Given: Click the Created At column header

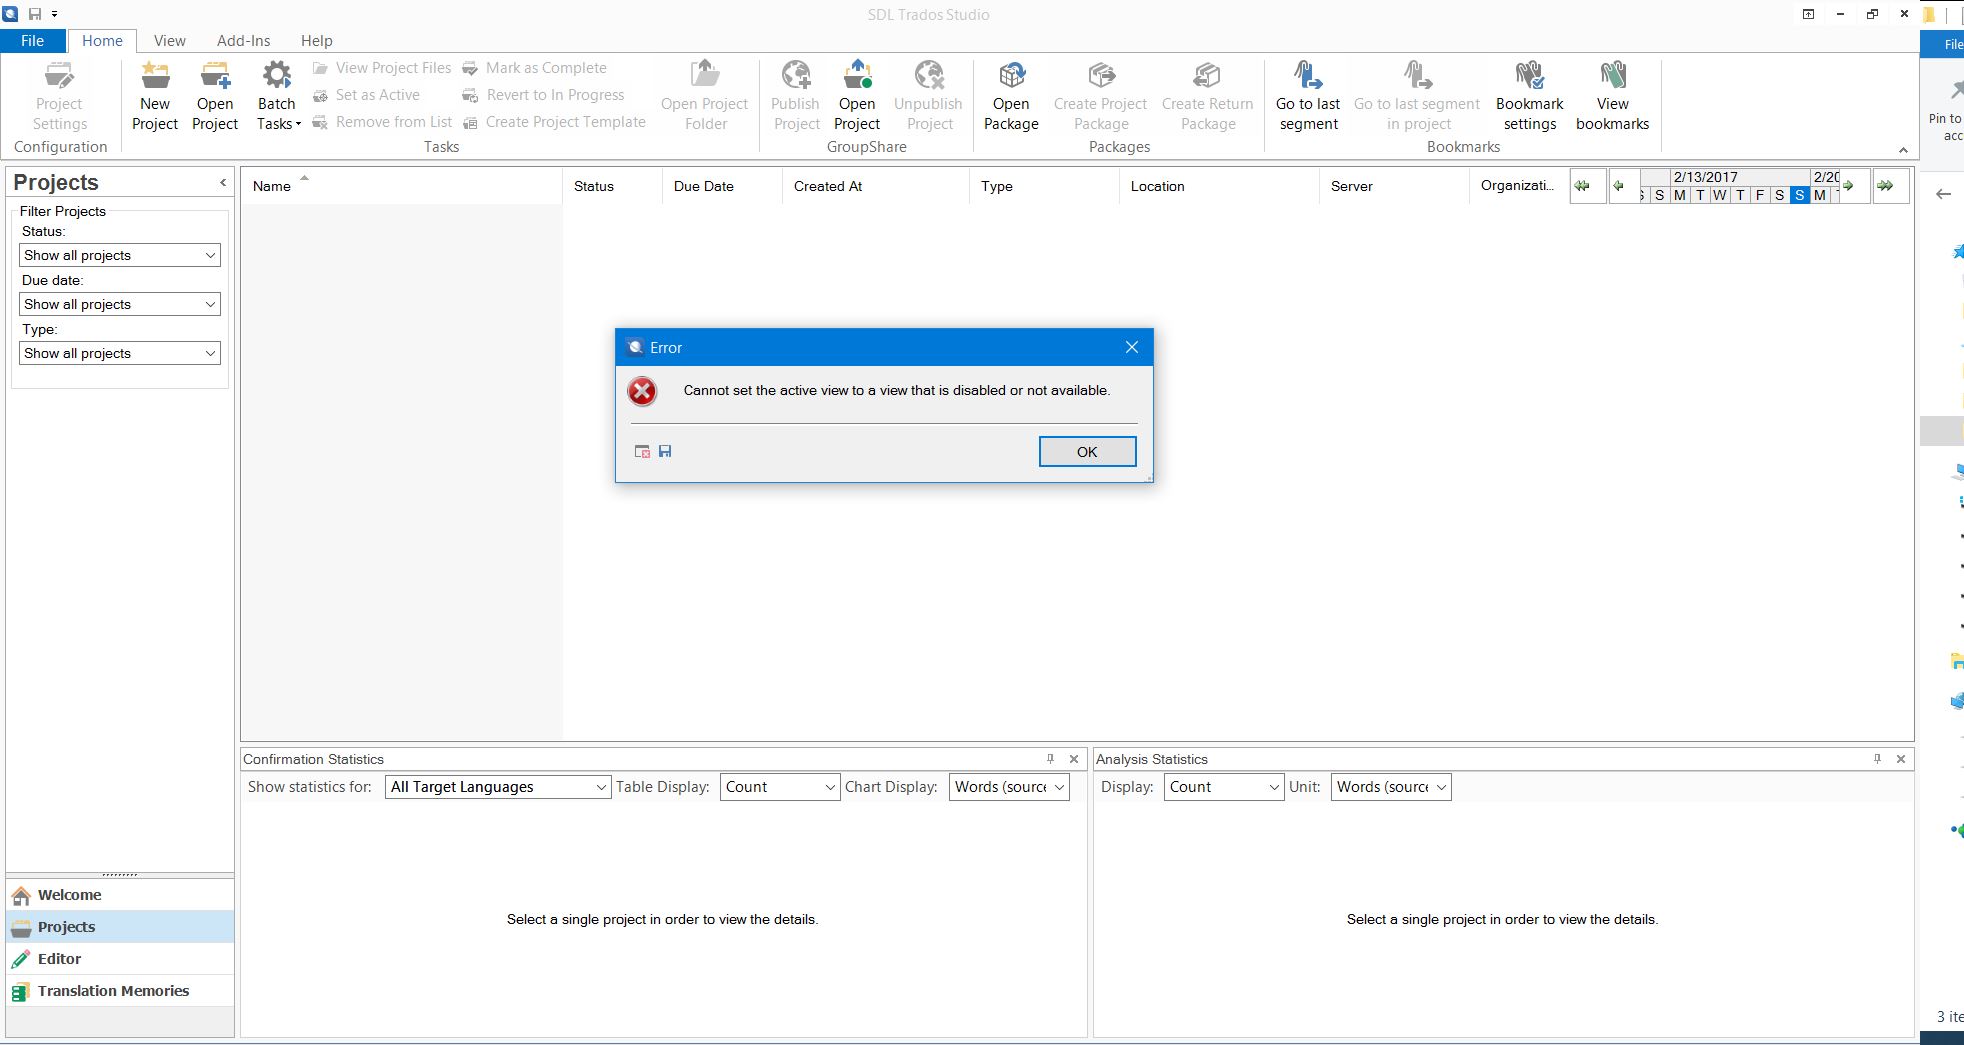Looking at the screenshot, I should click(x=876, y=186).
